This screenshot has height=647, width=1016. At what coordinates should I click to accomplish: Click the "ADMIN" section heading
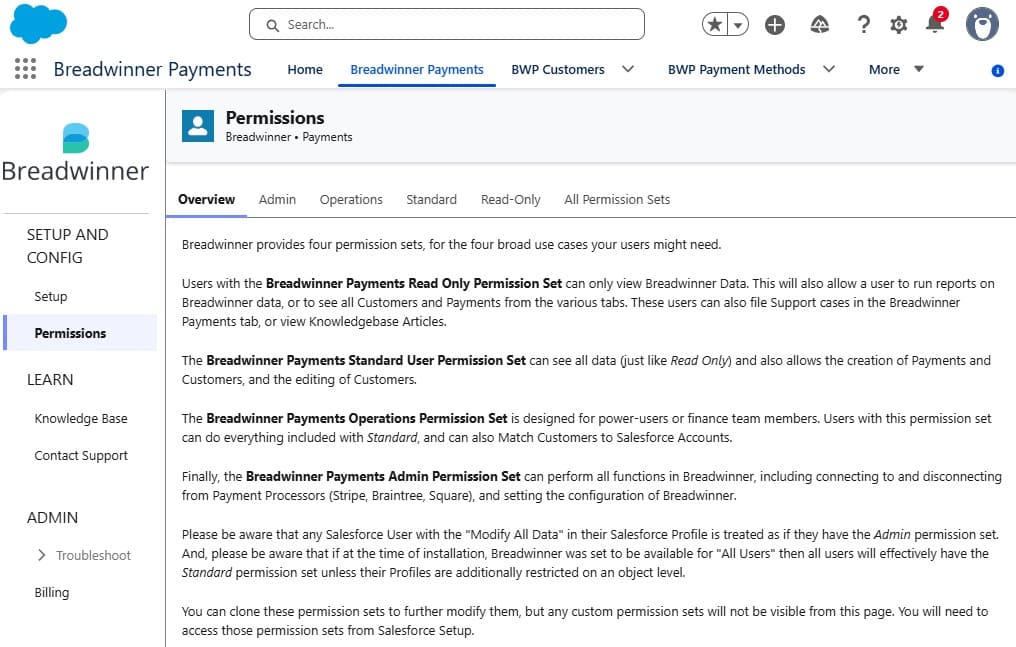52,517
